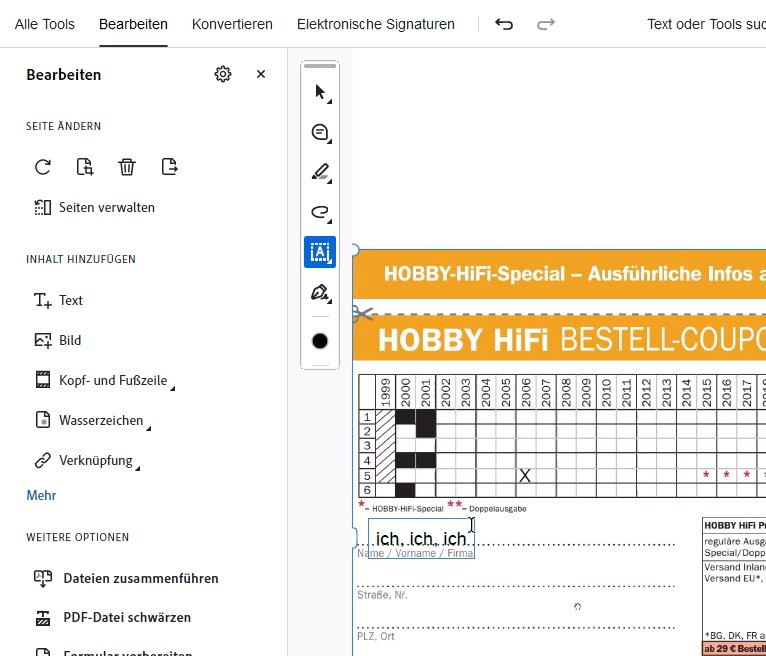
Task: Open PDF-Datei schwärzen
Action: [x=112, y=617]
